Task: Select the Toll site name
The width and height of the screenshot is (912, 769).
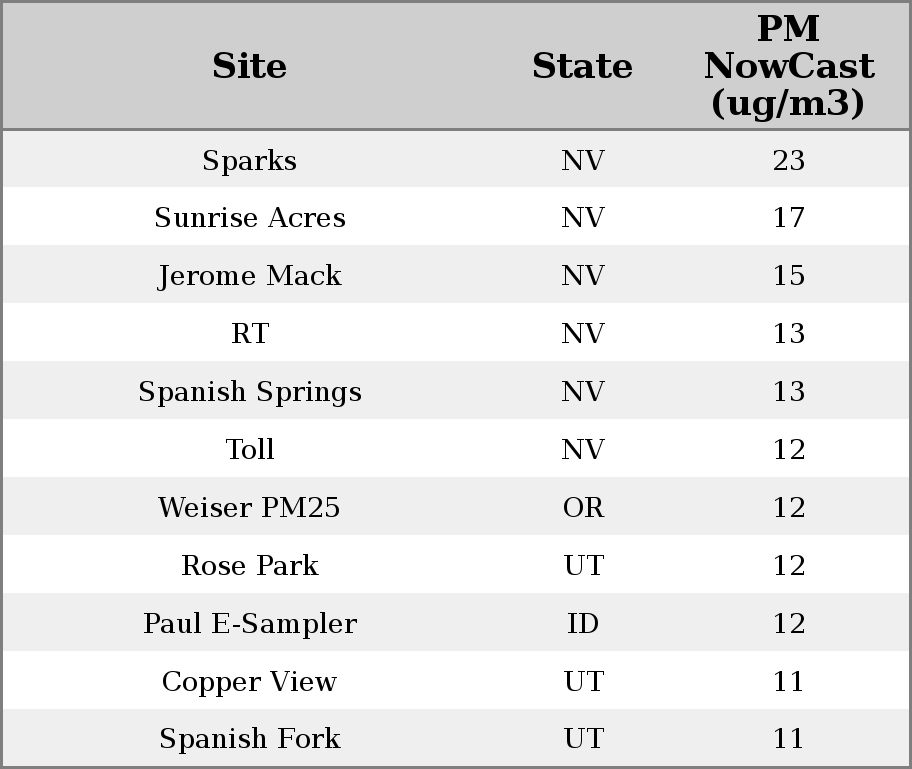Action: coord(249,450)
